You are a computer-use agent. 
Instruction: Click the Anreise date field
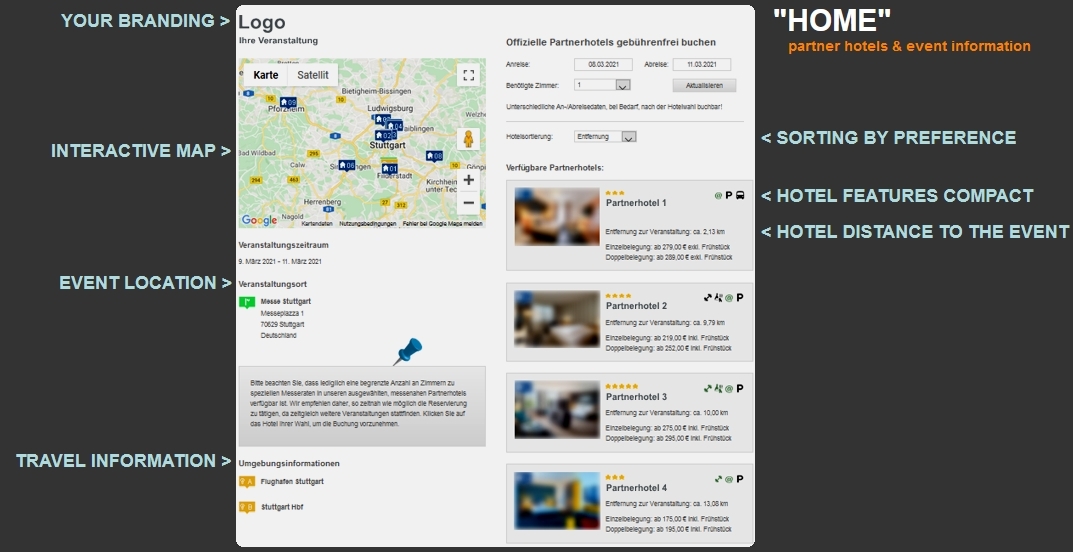click(x=604, y=65)
